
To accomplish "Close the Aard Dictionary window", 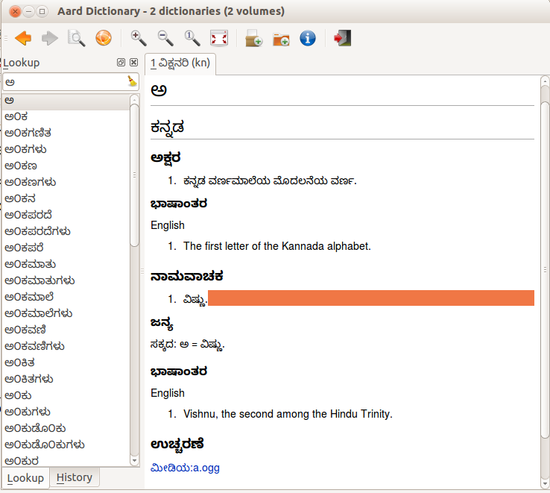I will coord(15,12).
